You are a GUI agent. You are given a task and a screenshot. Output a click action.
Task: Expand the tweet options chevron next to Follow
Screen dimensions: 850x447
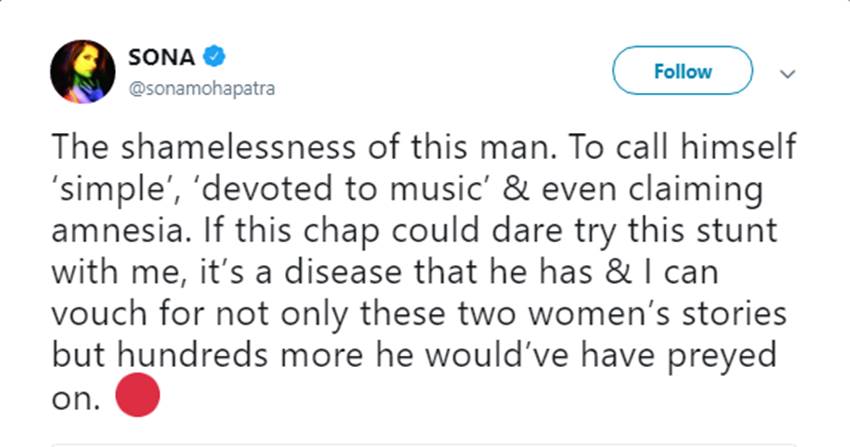(788, 73)
